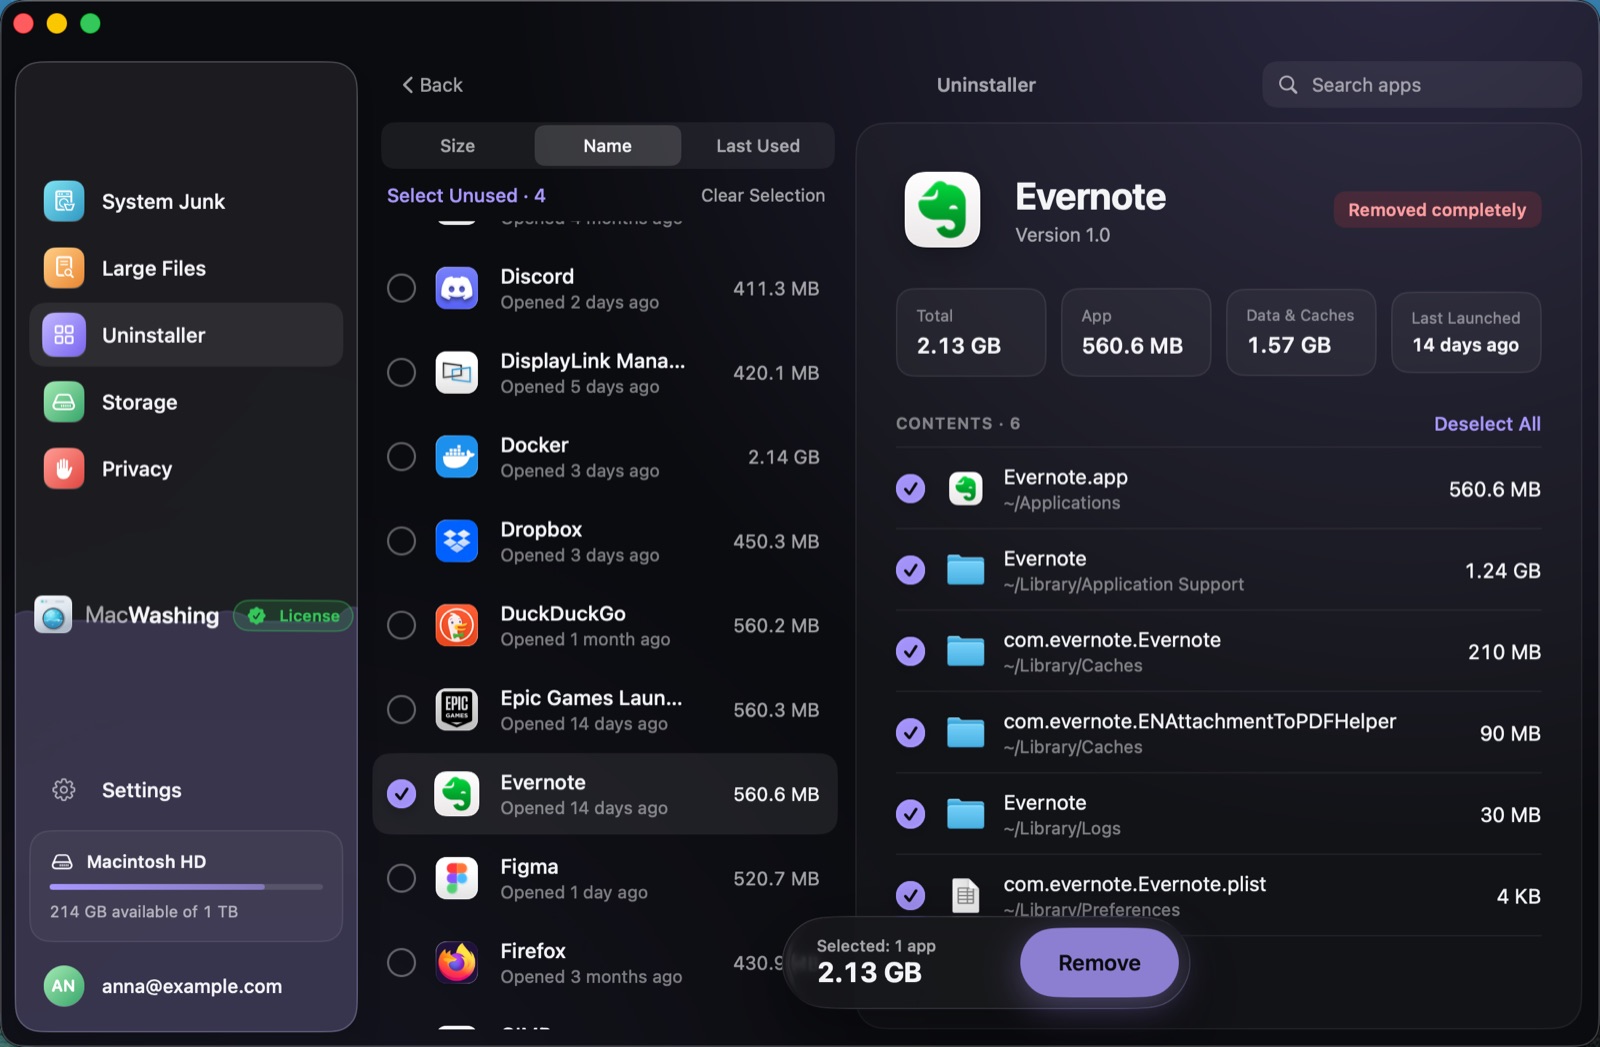Viewport: 1600px width, 1047px height.
Task: Click Macintosh HD storage usage bar
Action: point(186,887)
